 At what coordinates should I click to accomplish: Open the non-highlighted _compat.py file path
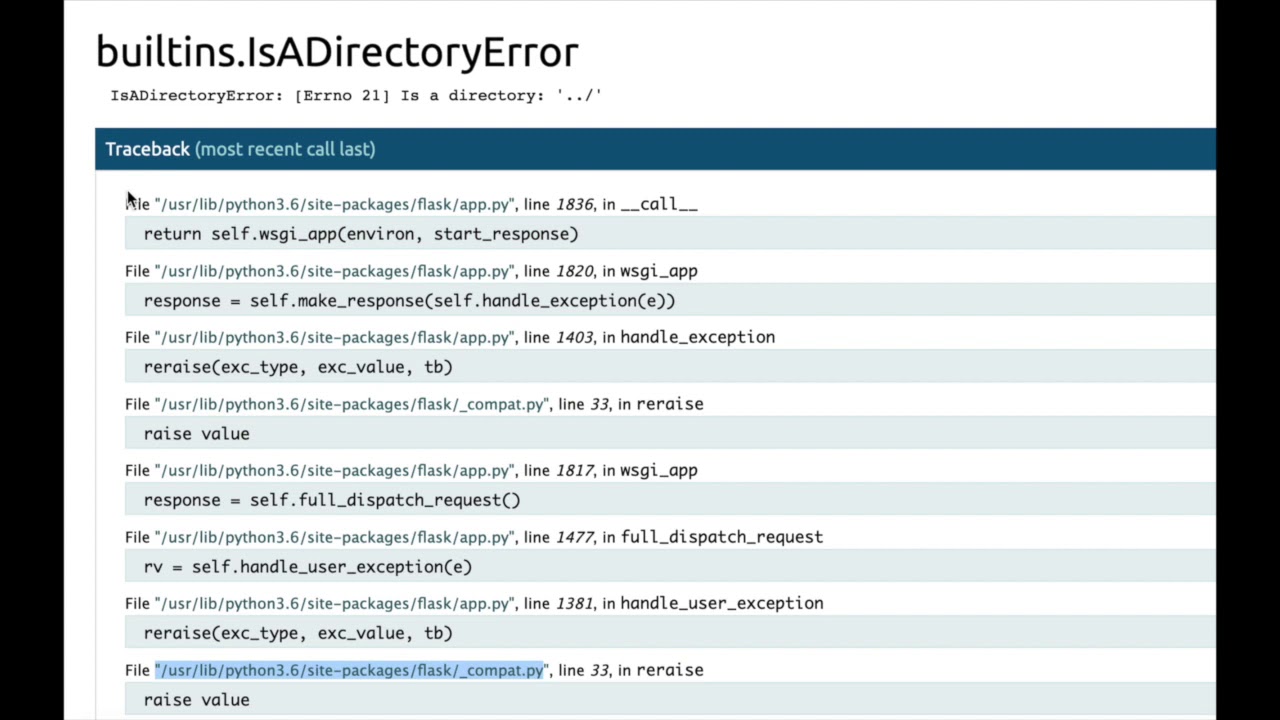pyautogui.click(x=351, y=404)
